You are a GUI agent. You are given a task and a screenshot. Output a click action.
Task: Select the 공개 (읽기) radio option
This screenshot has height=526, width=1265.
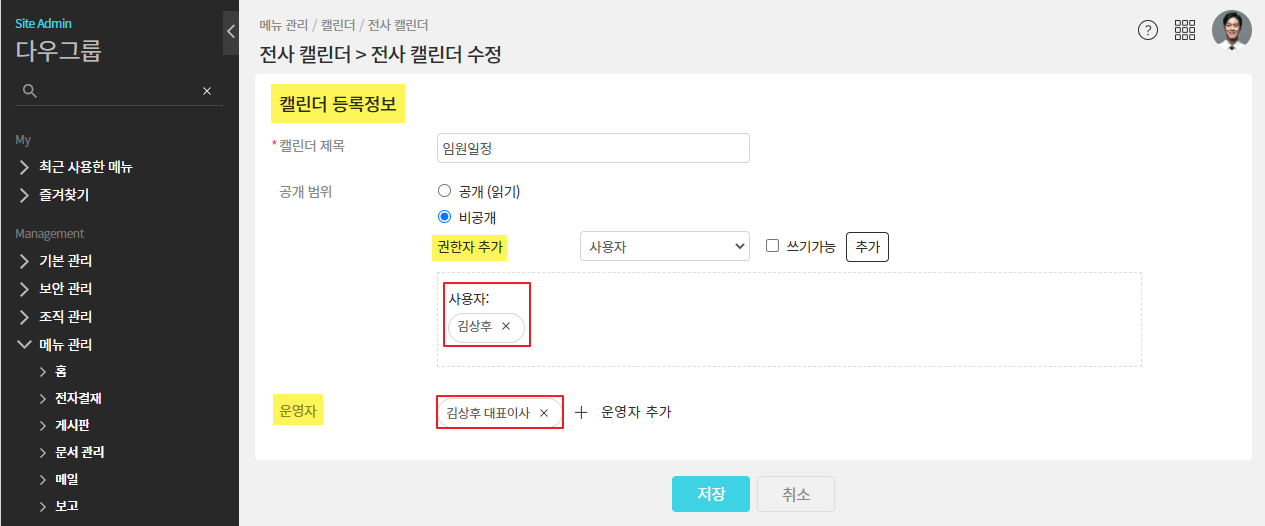pyautogui.click(x=445, y=191)
